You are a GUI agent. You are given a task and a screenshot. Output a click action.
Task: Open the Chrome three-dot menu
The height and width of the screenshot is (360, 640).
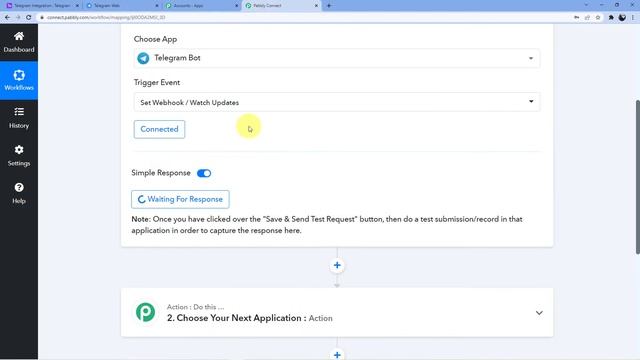pos(633,18)
